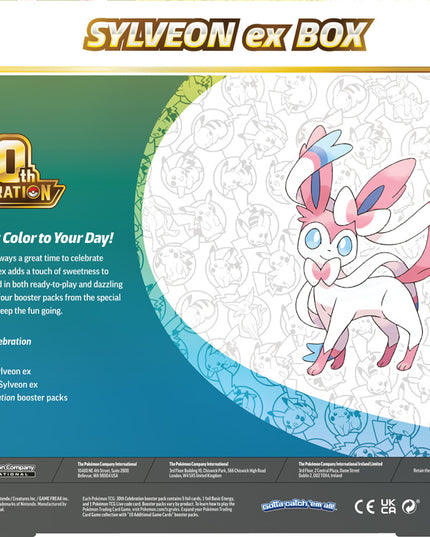Click the line 'ways a great time to celebrate'
Viewport: 430px width, 537px height.
coord(51,258)
